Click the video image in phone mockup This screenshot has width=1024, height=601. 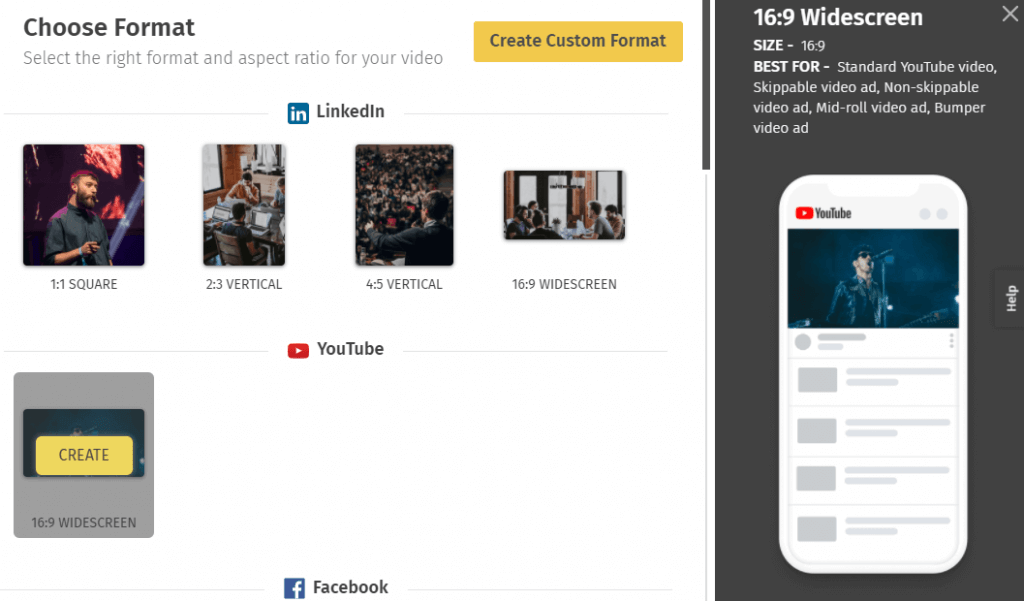pos(872,278)
